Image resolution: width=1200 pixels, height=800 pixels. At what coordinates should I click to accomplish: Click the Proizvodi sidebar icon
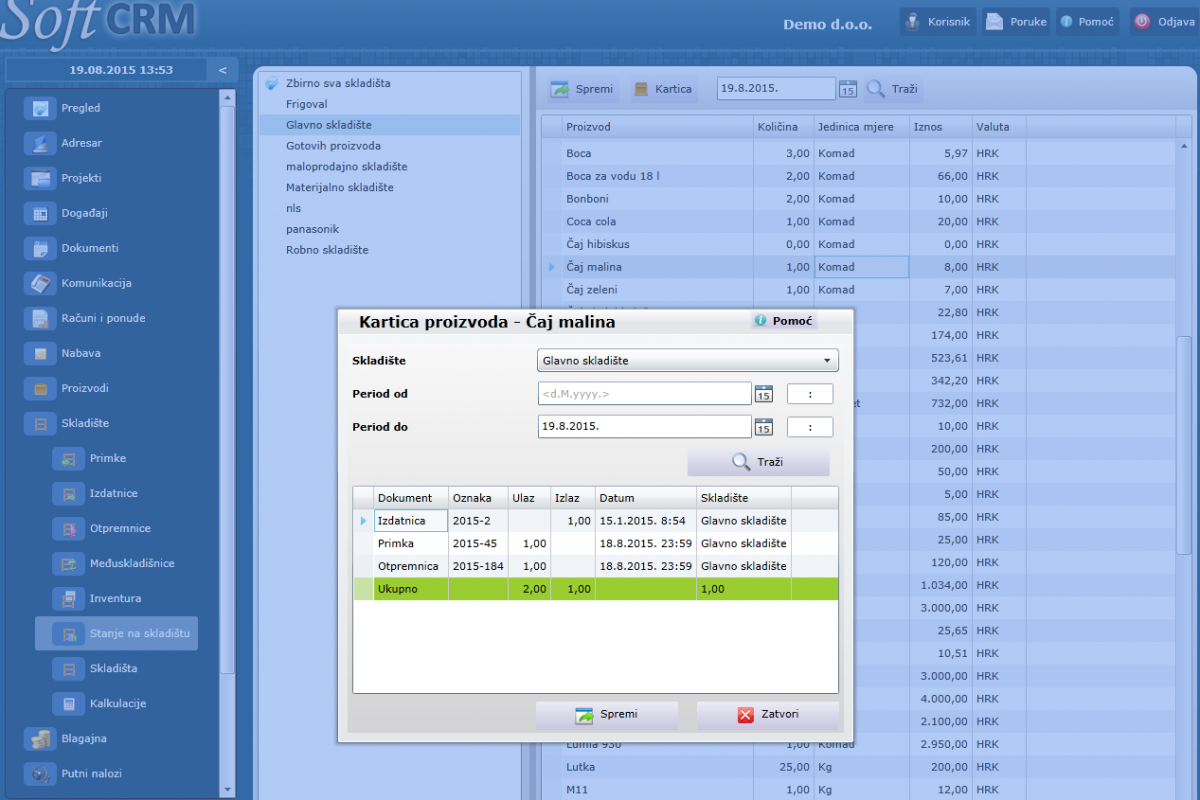click(x=40, y=388)
